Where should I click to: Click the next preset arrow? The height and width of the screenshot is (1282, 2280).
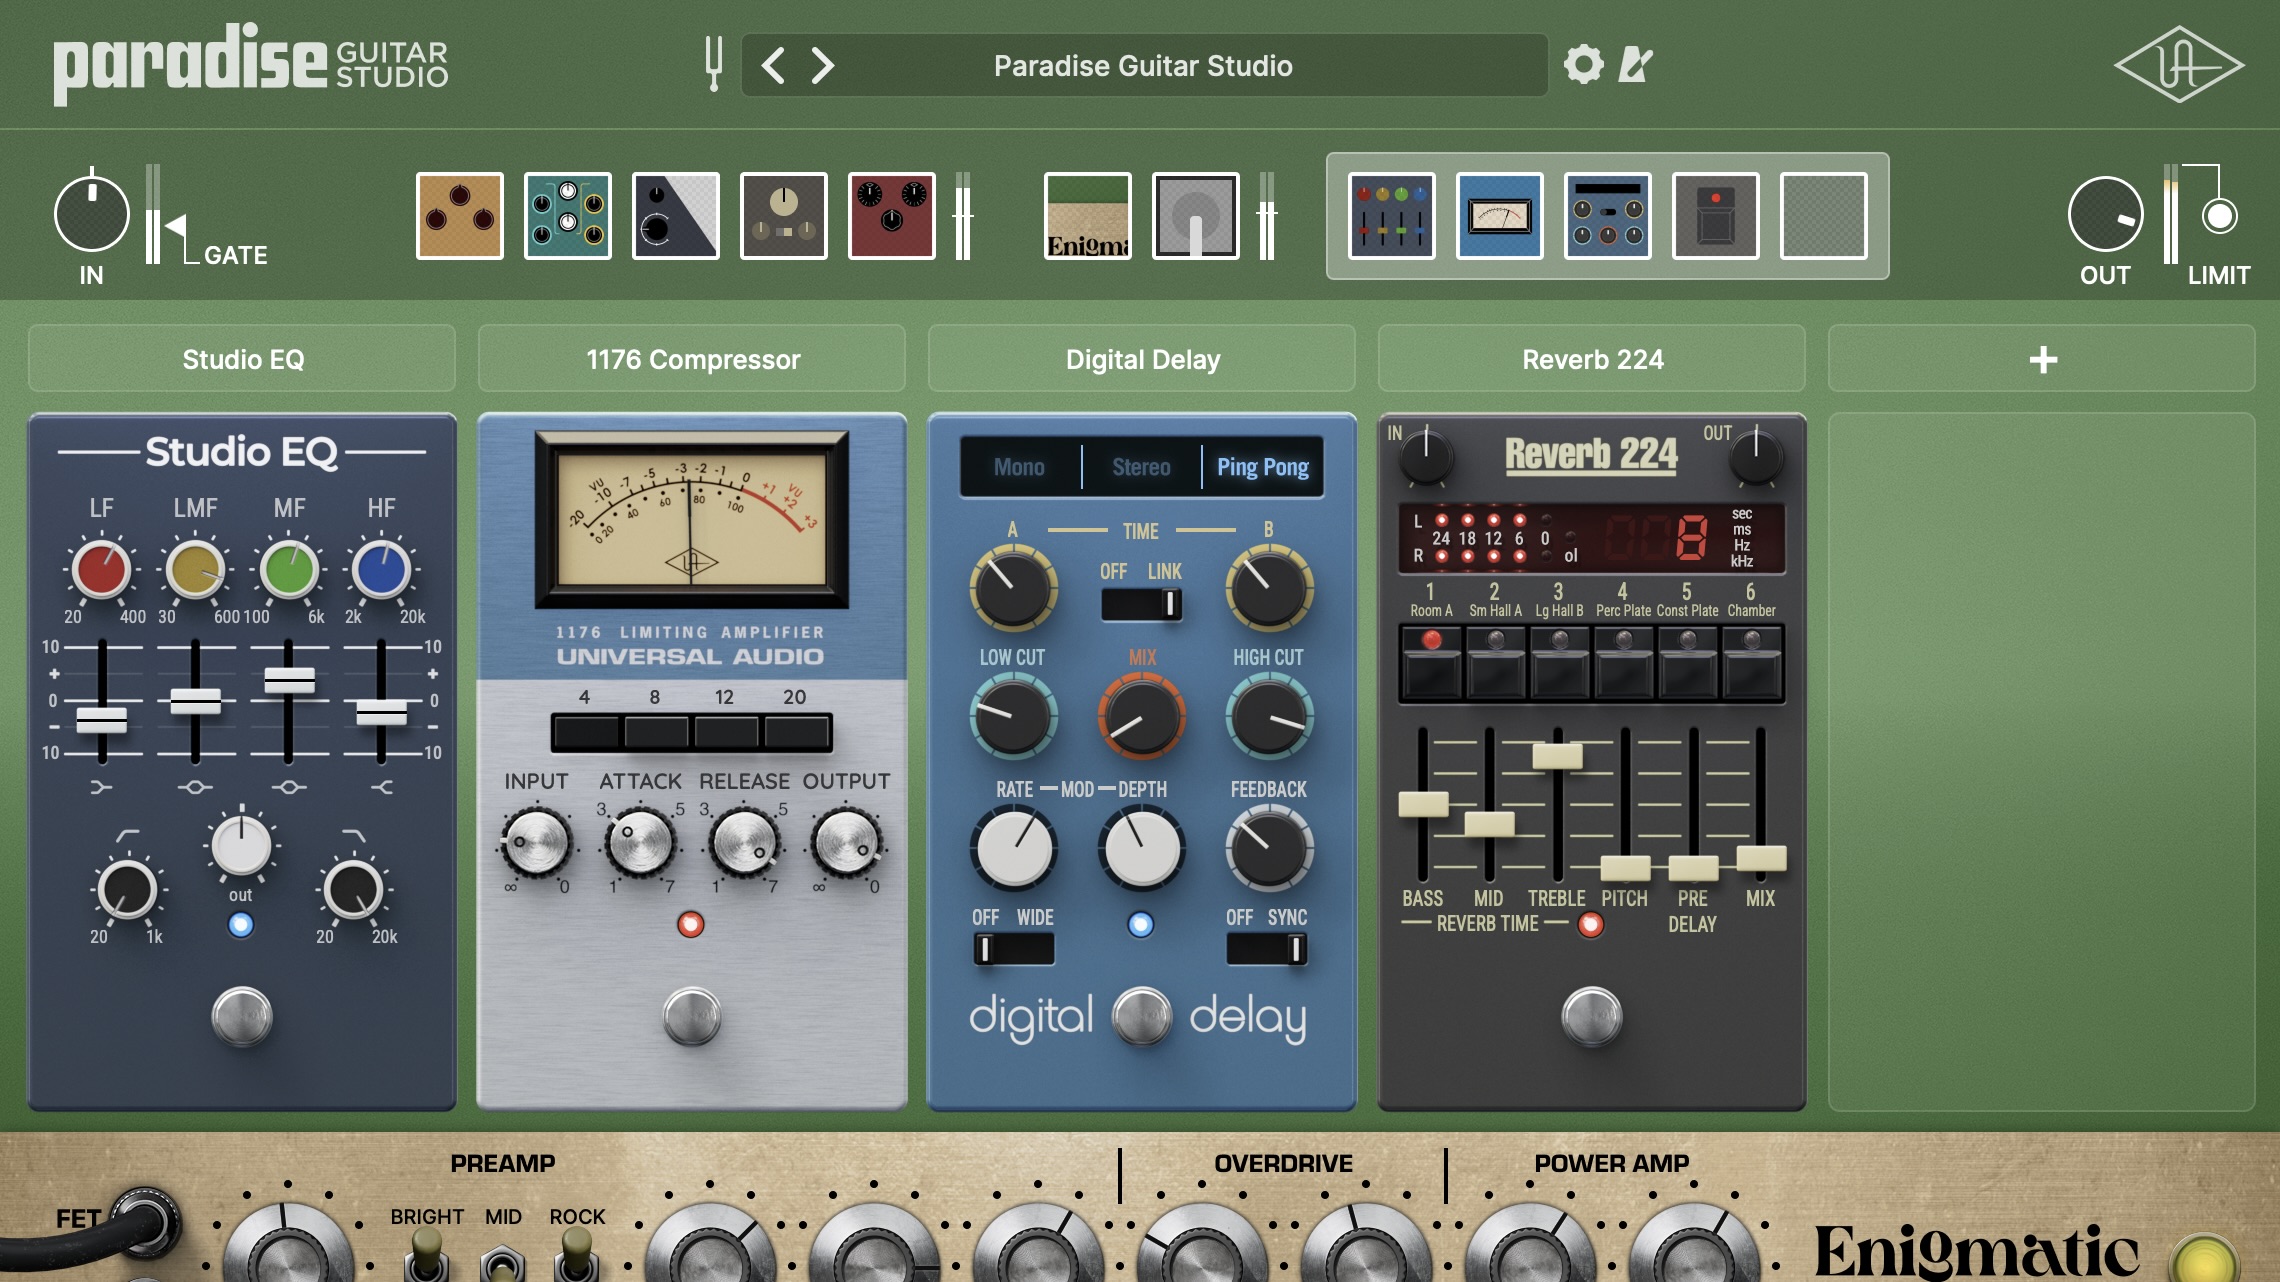823,64
